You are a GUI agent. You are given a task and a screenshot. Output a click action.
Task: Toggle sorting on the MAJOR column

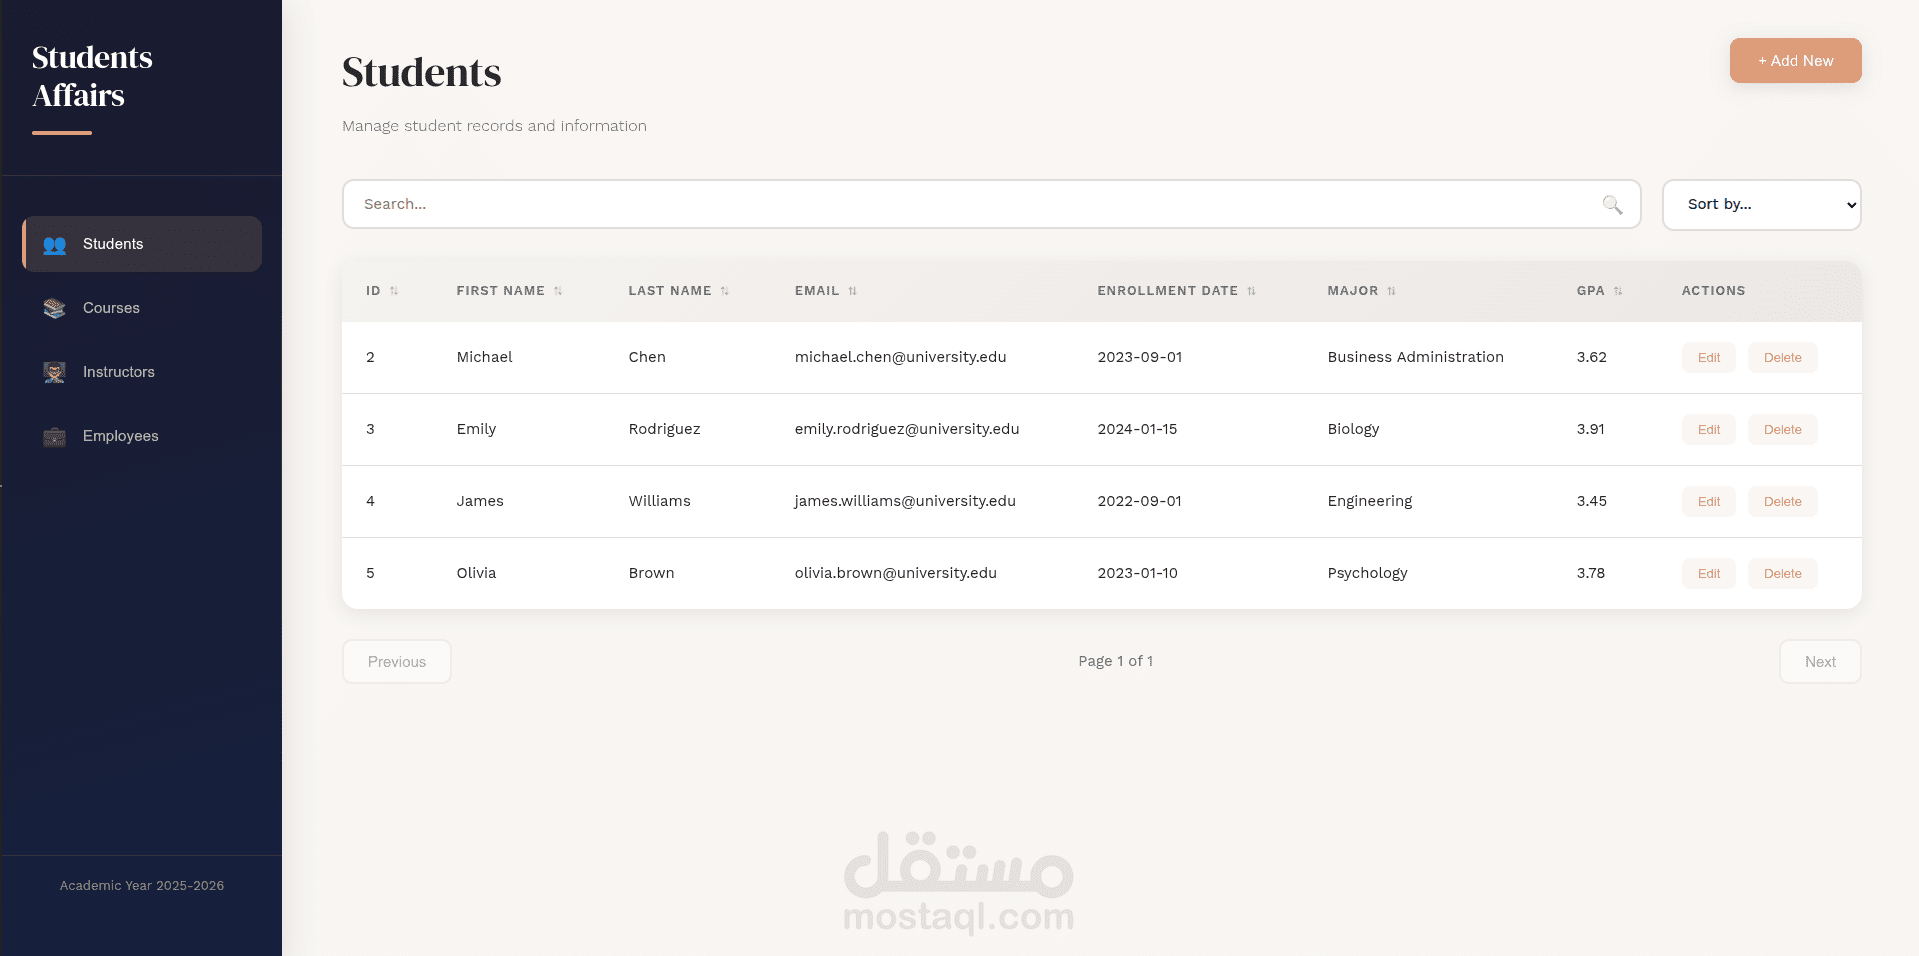pyautogui.click(x=1391, y=291)
